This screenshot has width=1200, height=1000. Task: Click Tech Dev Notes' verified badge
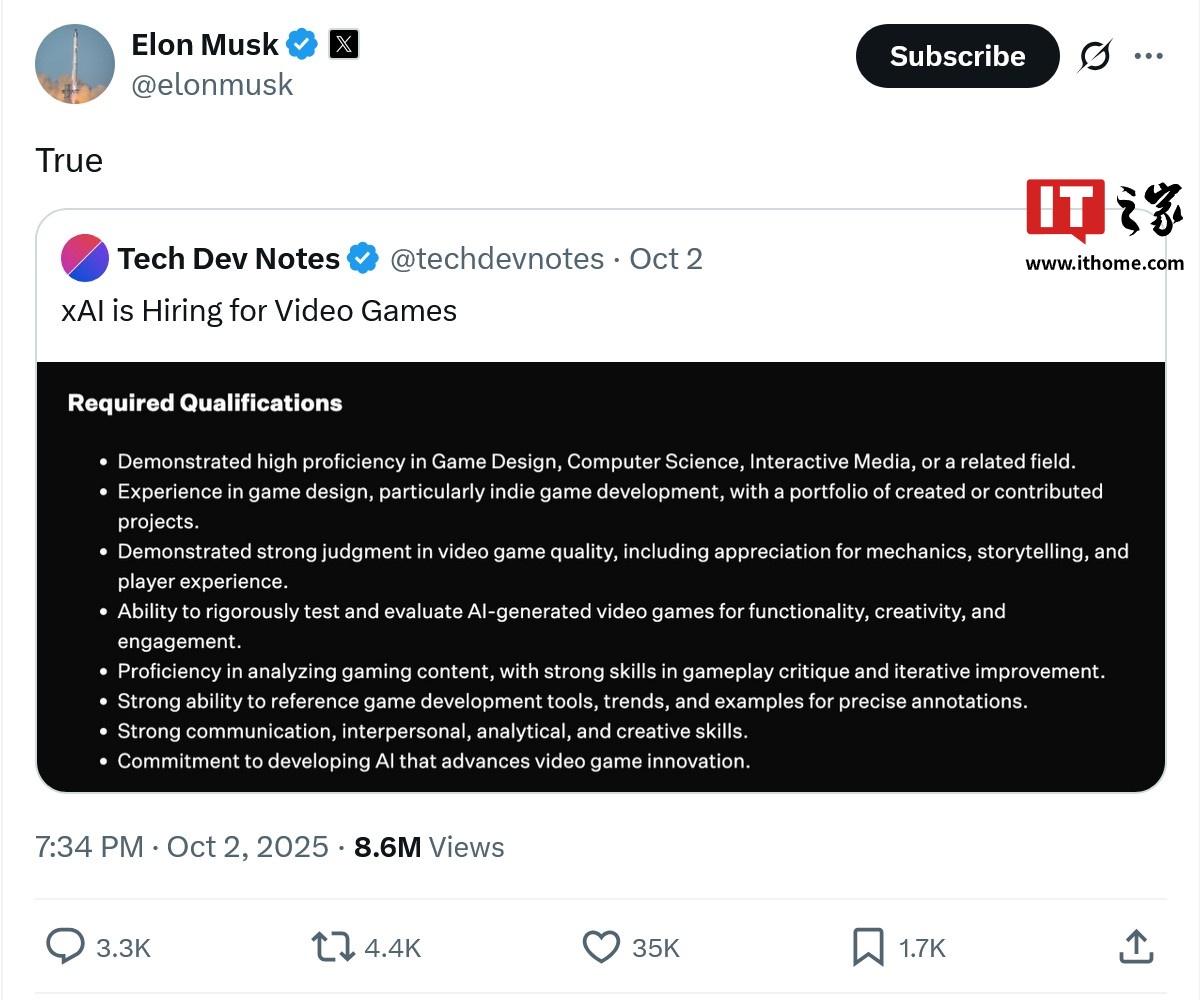[363, 259]
